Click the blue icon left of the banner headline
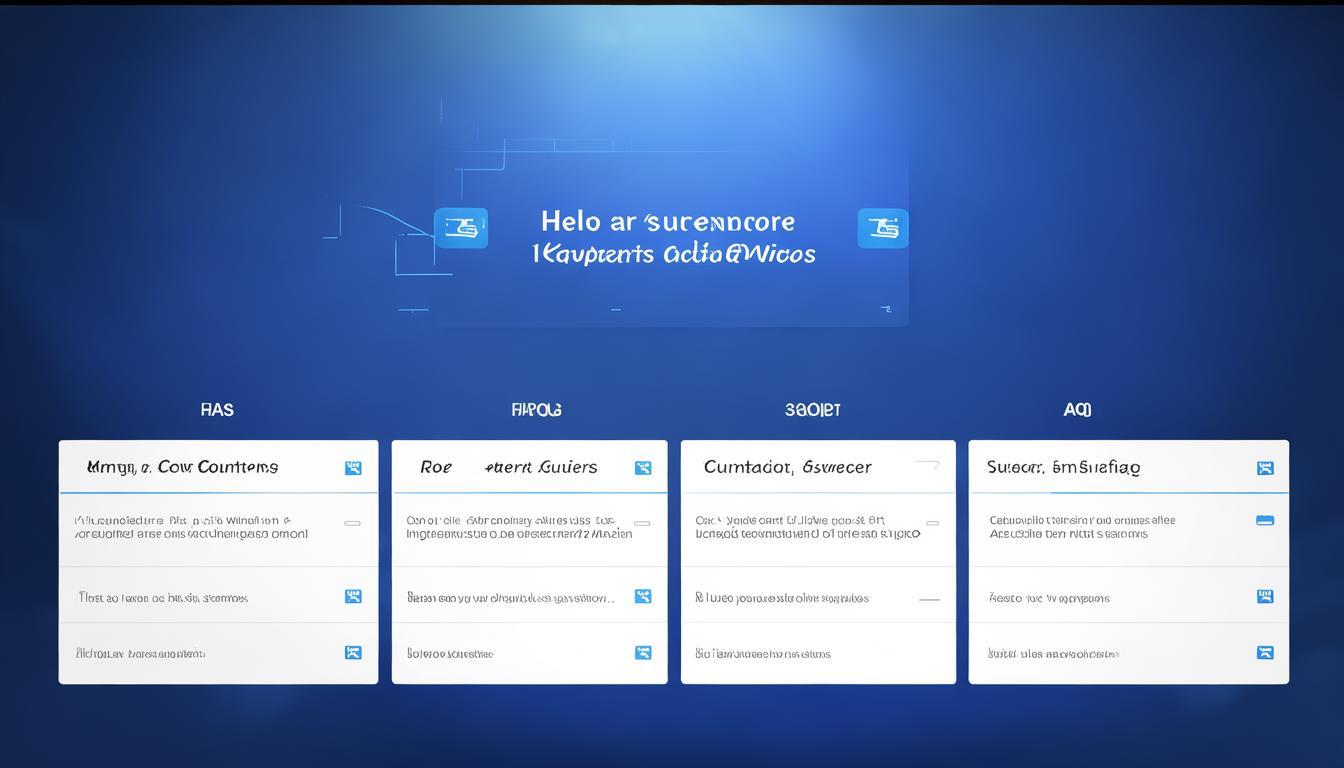1344x768 pixels. [x=461, y=228]
